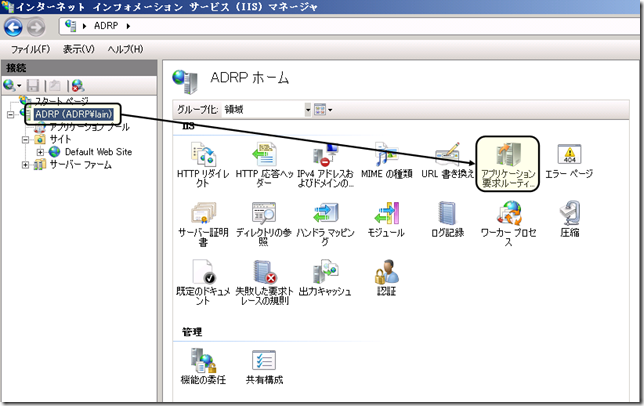
Task: Select Default Web Site in the tree
Action: click(x=99, y=152)
